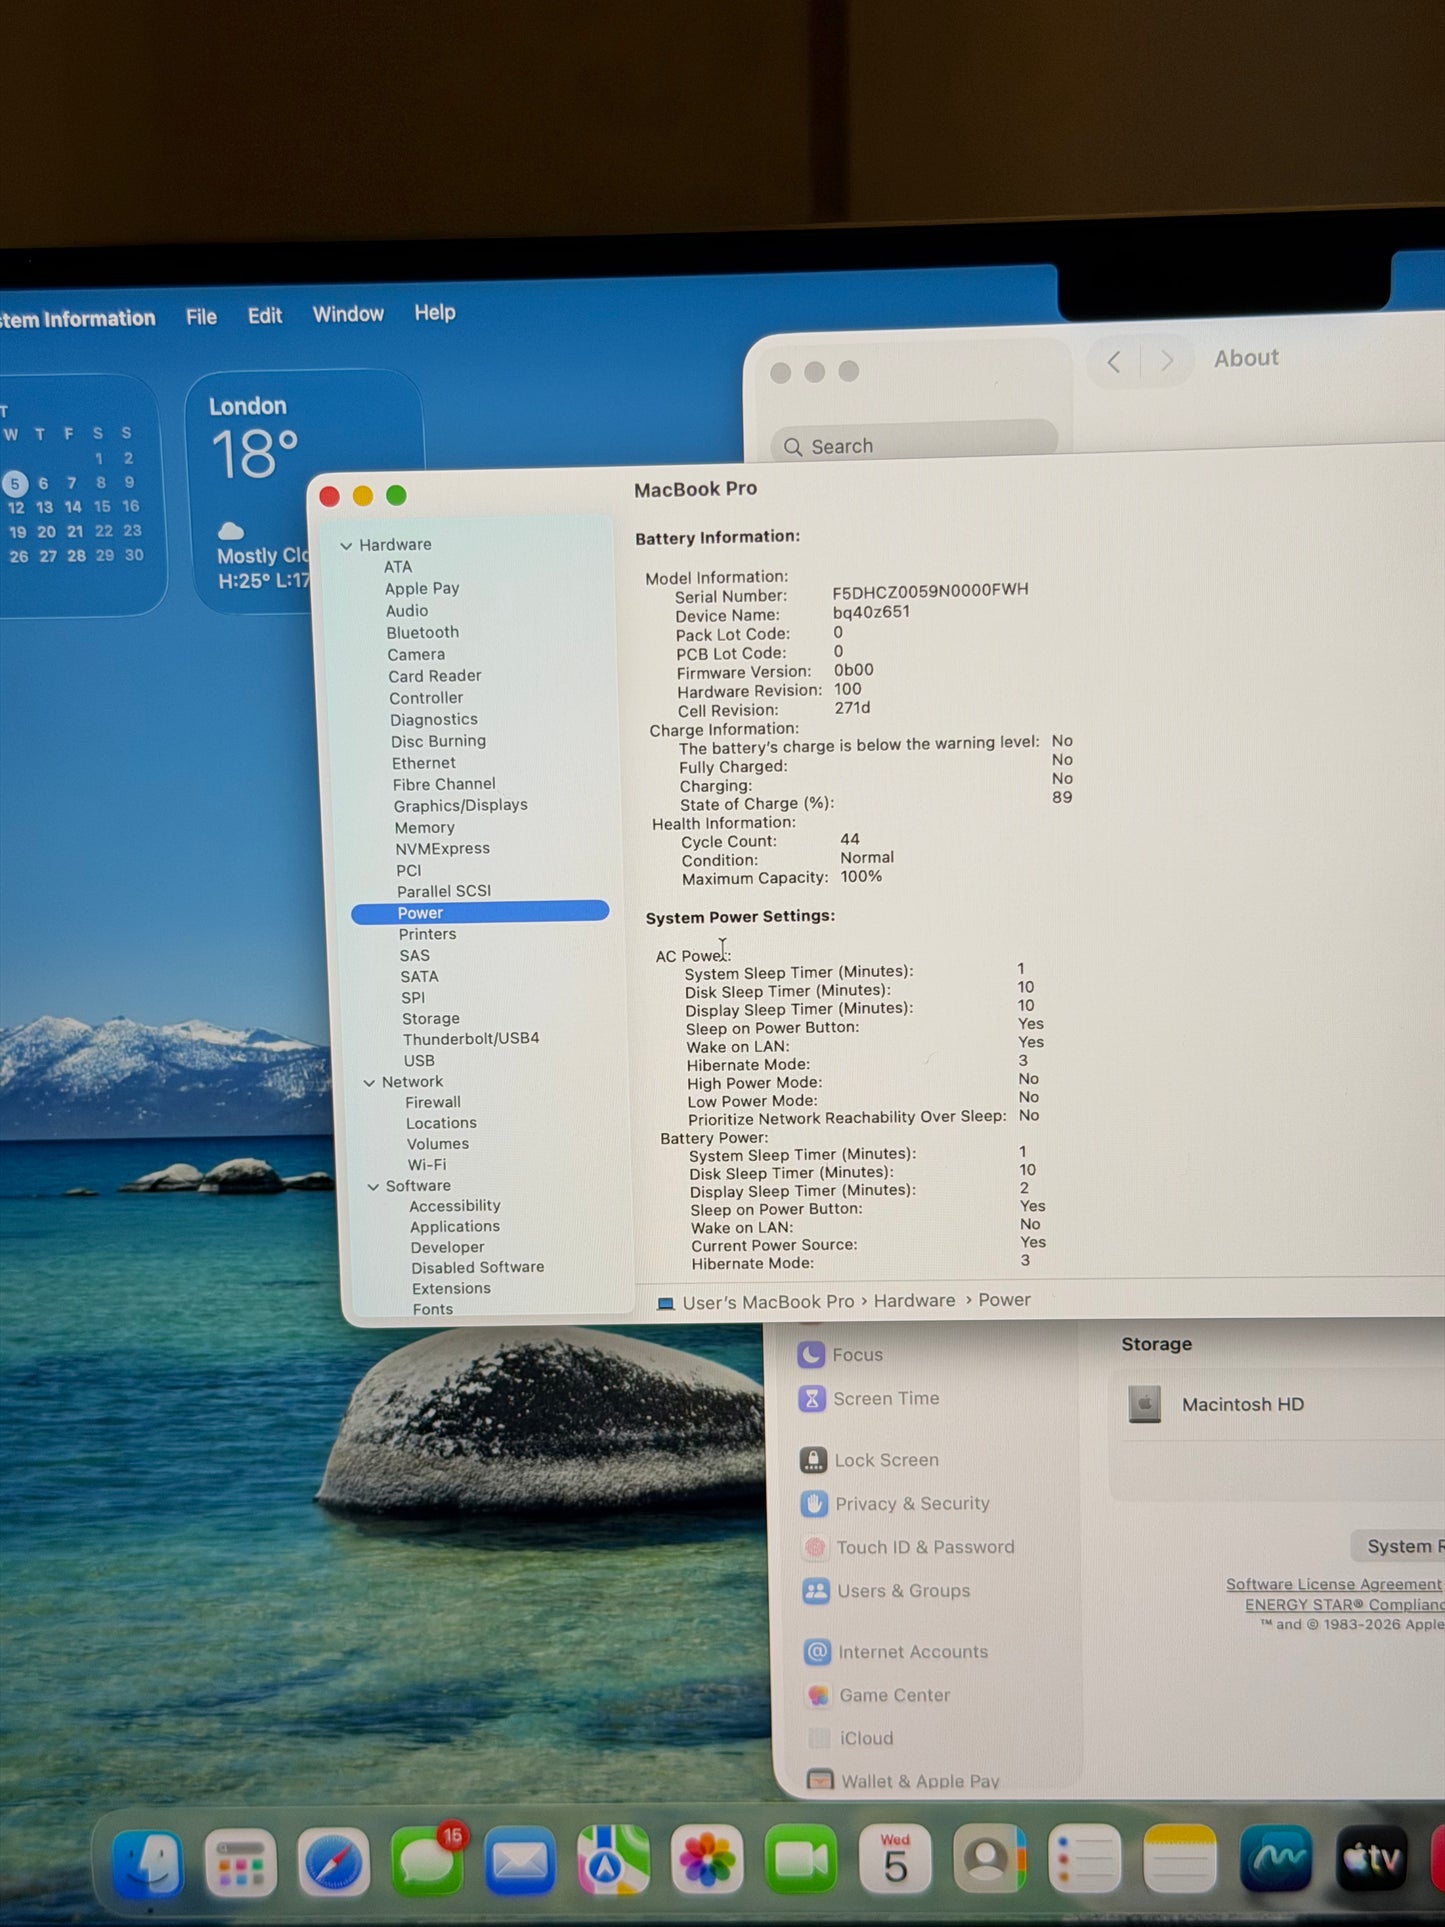Click the System Settings Search field
1445x1927 pixels.
914,444
